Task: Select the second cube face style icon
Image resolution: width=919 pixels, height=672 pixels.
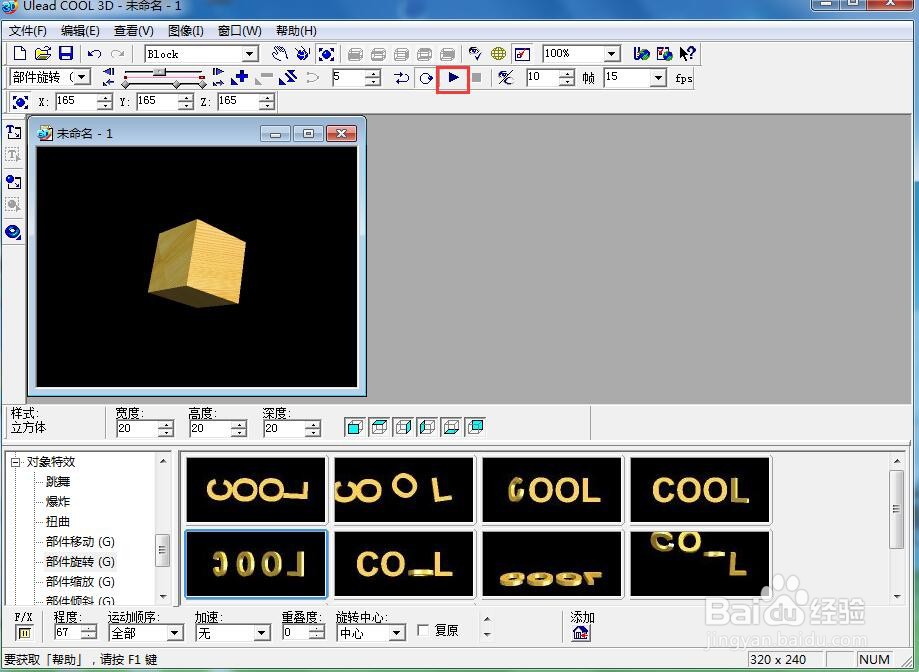Action: tap(379, 427)
